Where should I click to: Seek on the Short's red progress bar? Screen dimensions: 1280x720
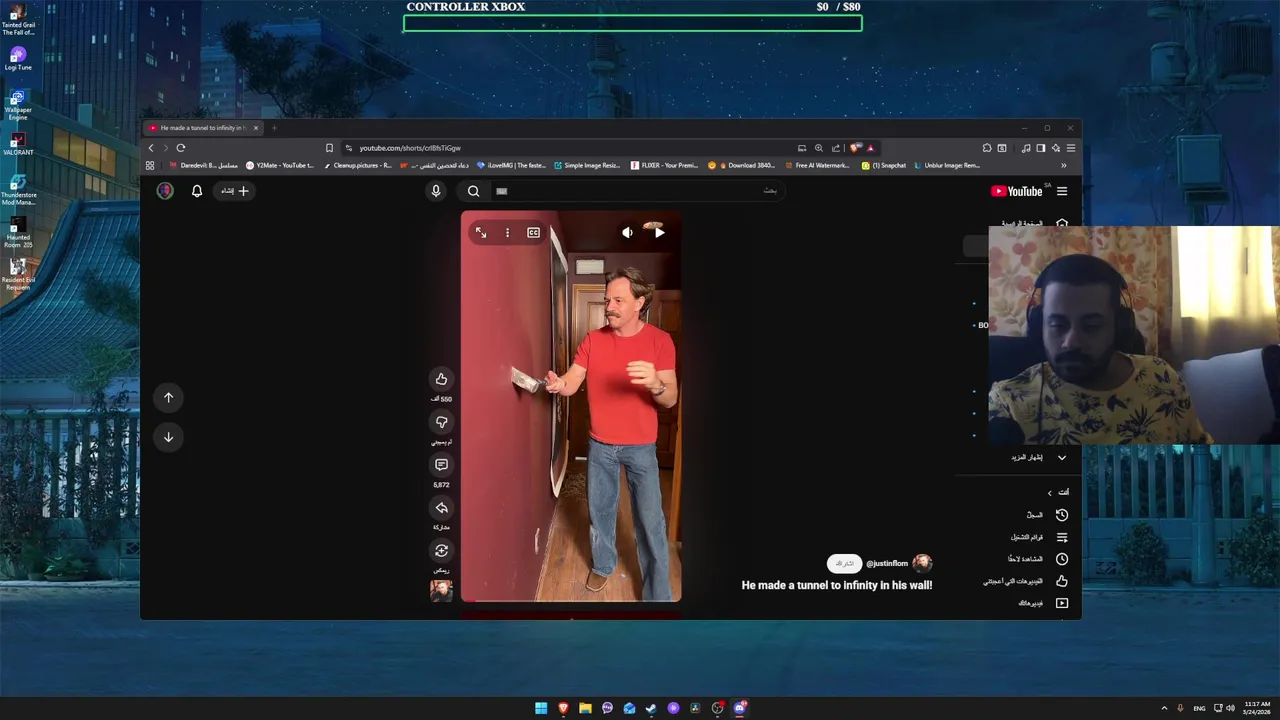point(571,603)
